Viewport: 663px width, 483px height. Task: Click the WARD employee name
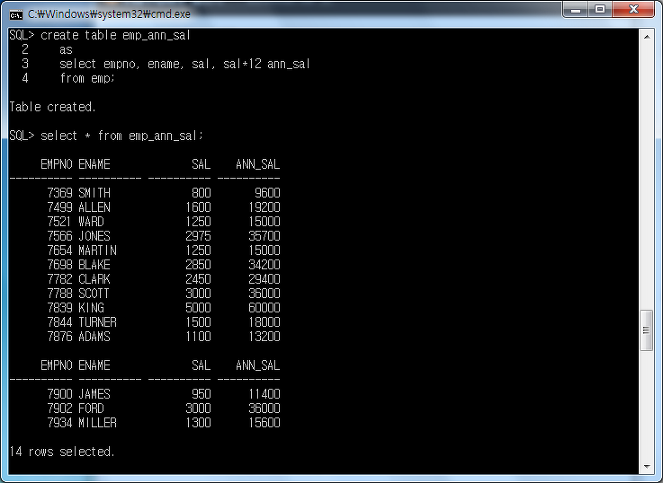pyautogui.click(x=91, y=222)
